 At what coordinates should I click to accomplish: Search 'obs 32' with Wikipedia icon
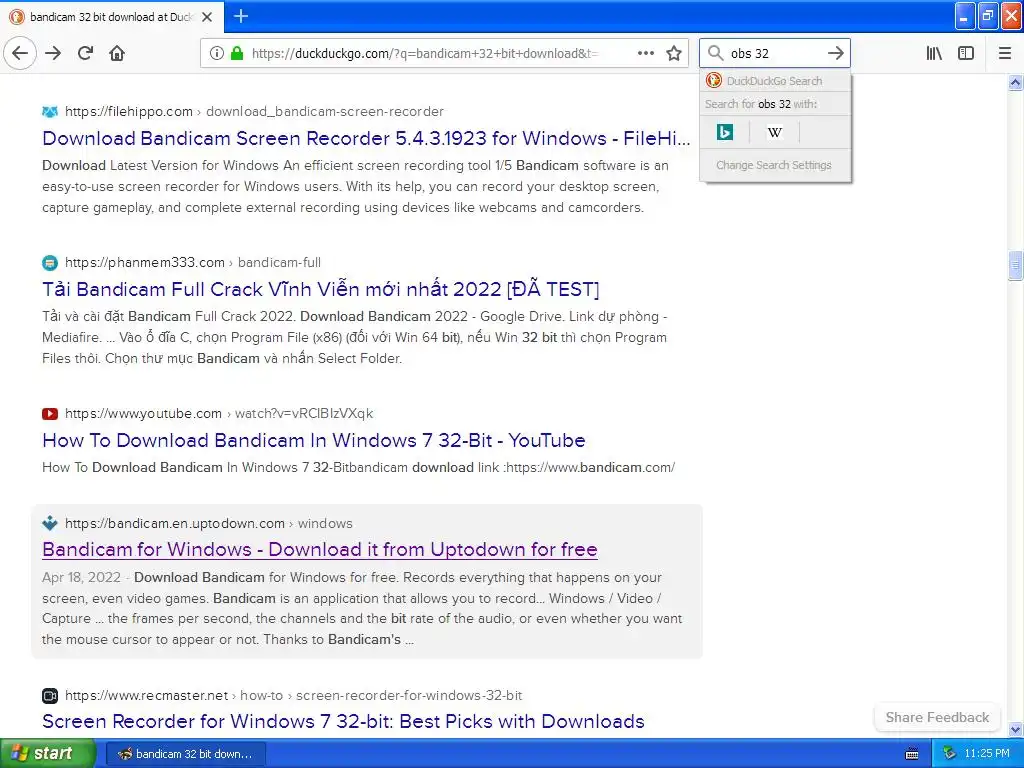click(775, 132)
